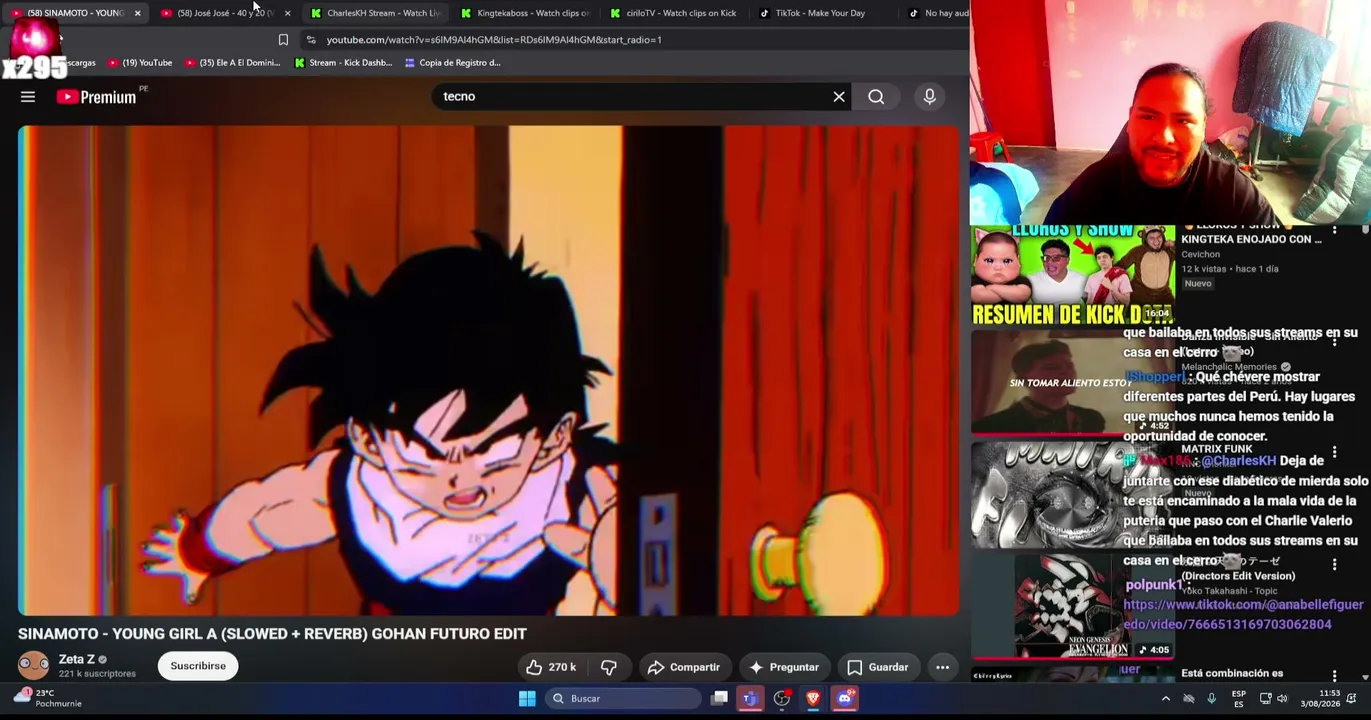Click the taskbar Buscar search box
Screen dimensions: 1371x720
point(624,699)
